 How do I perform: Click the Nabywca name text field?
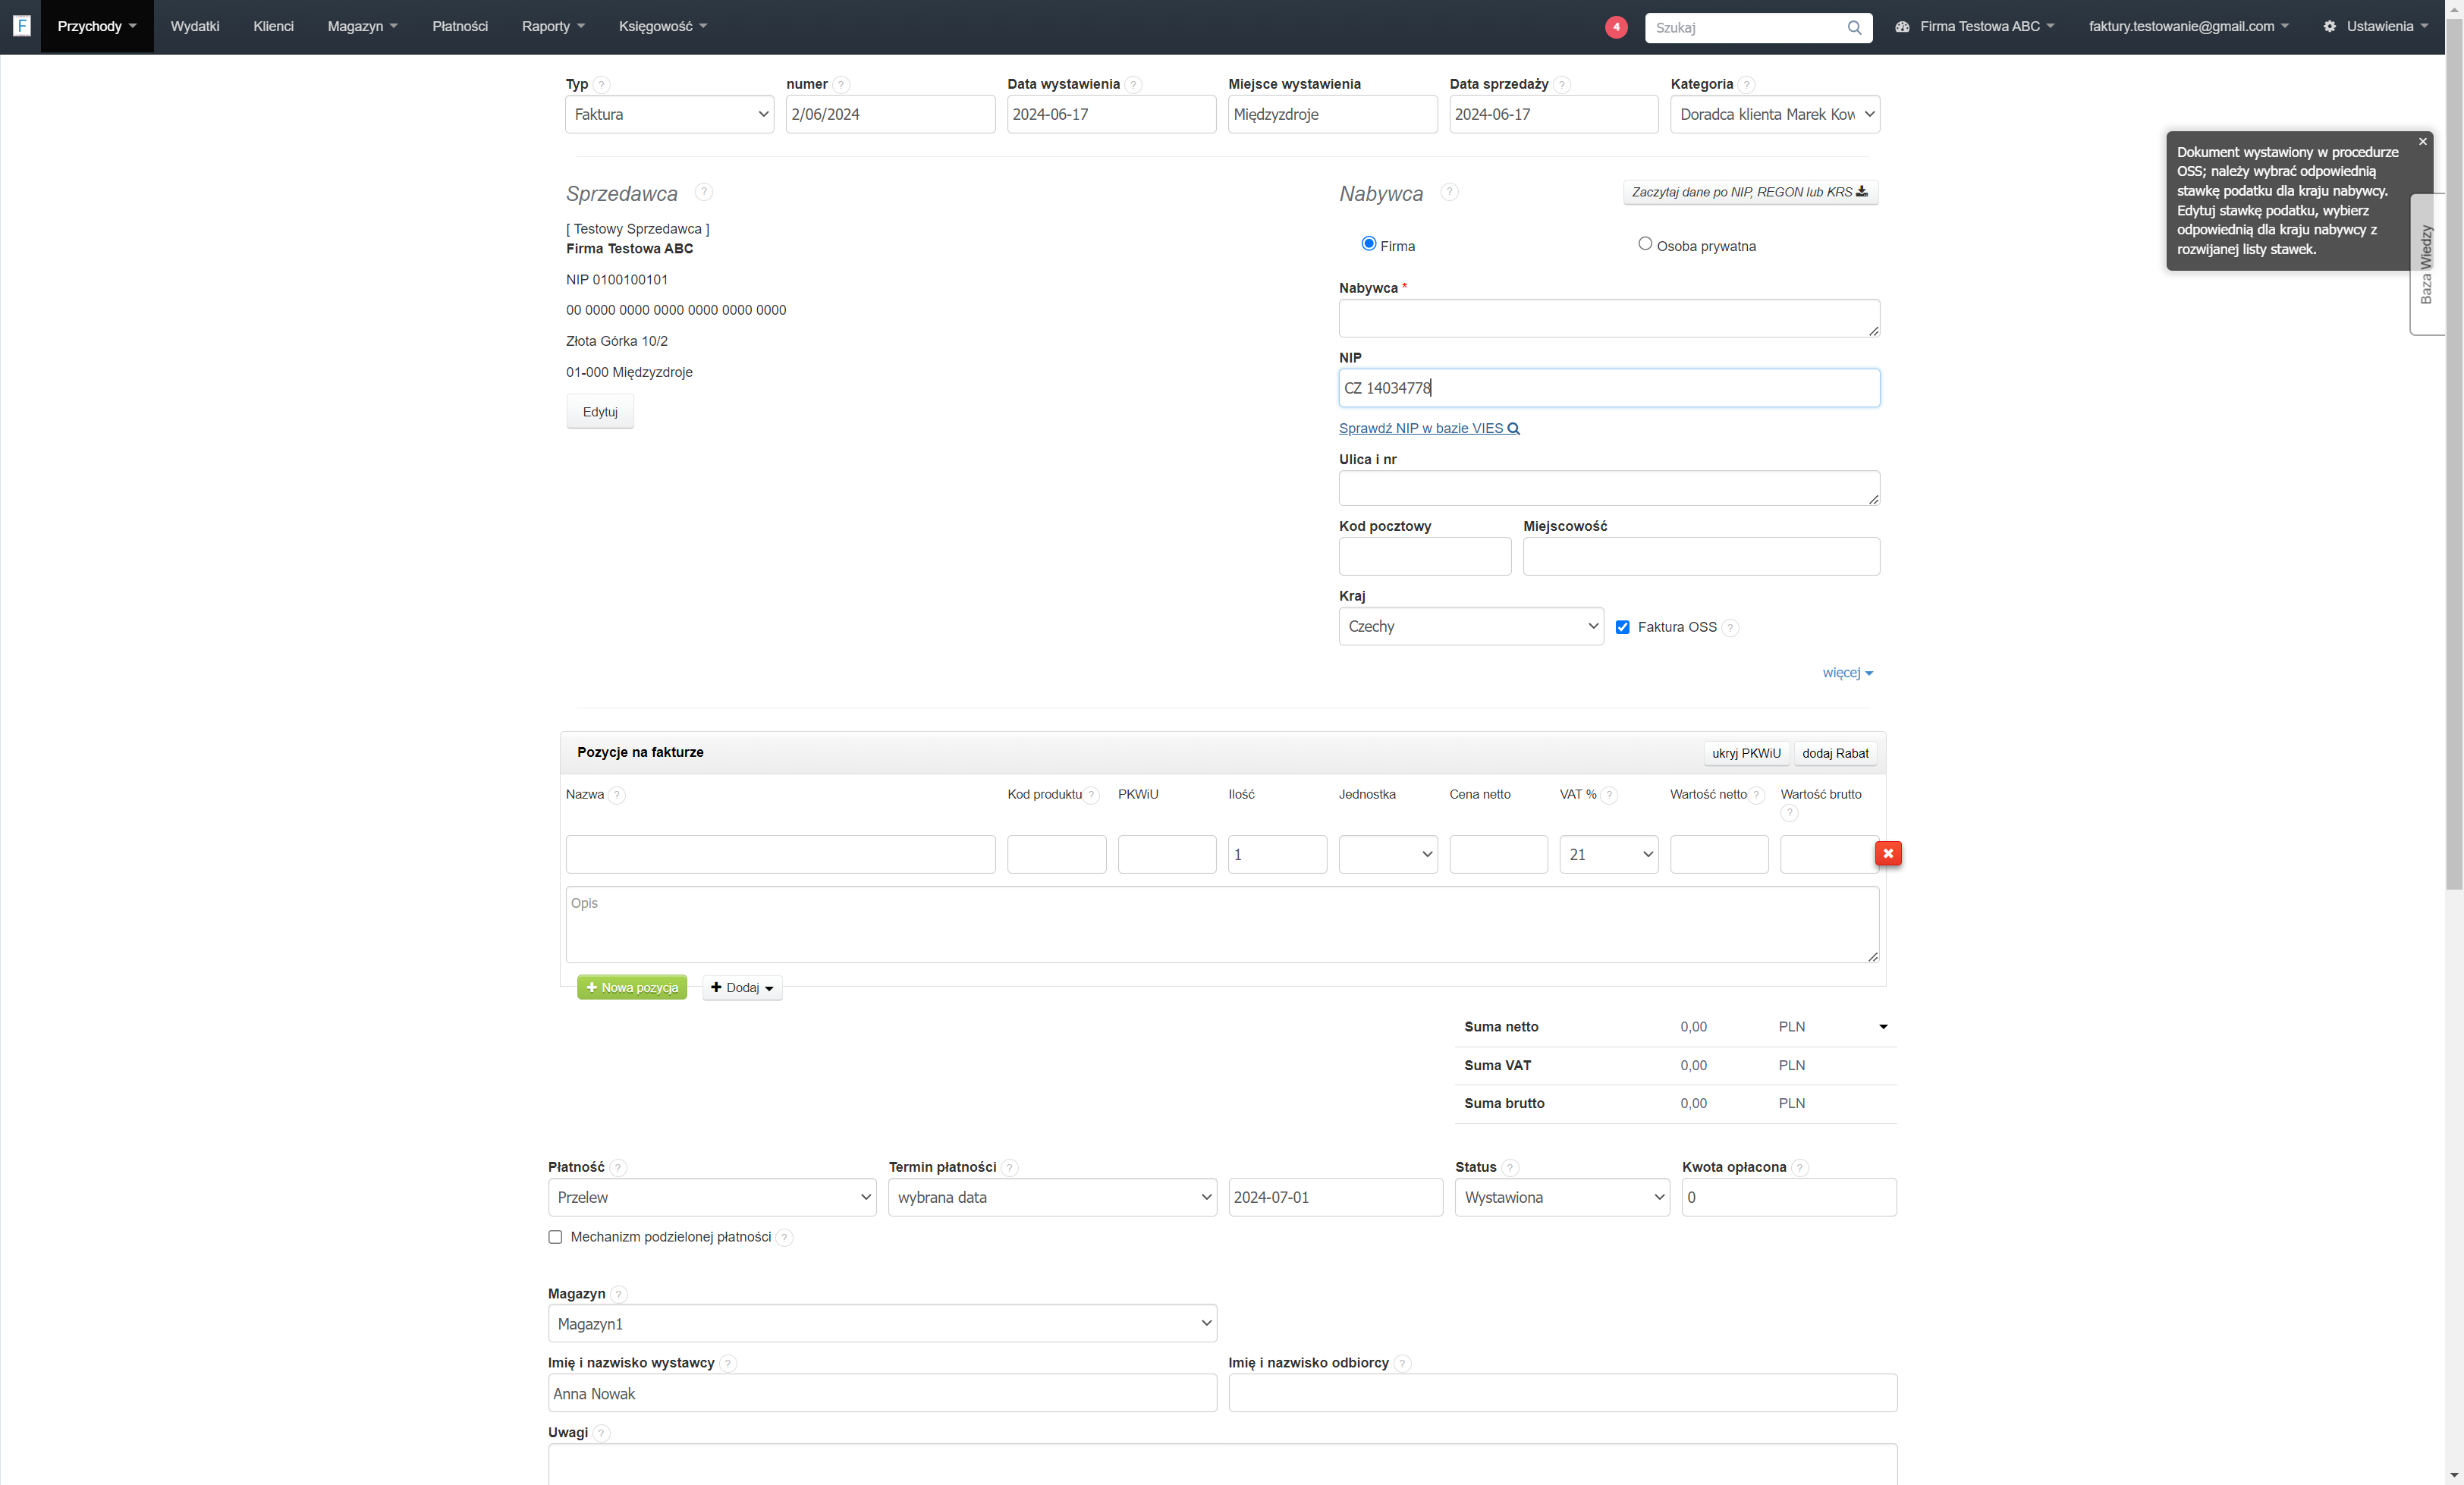coord(1609,318)
